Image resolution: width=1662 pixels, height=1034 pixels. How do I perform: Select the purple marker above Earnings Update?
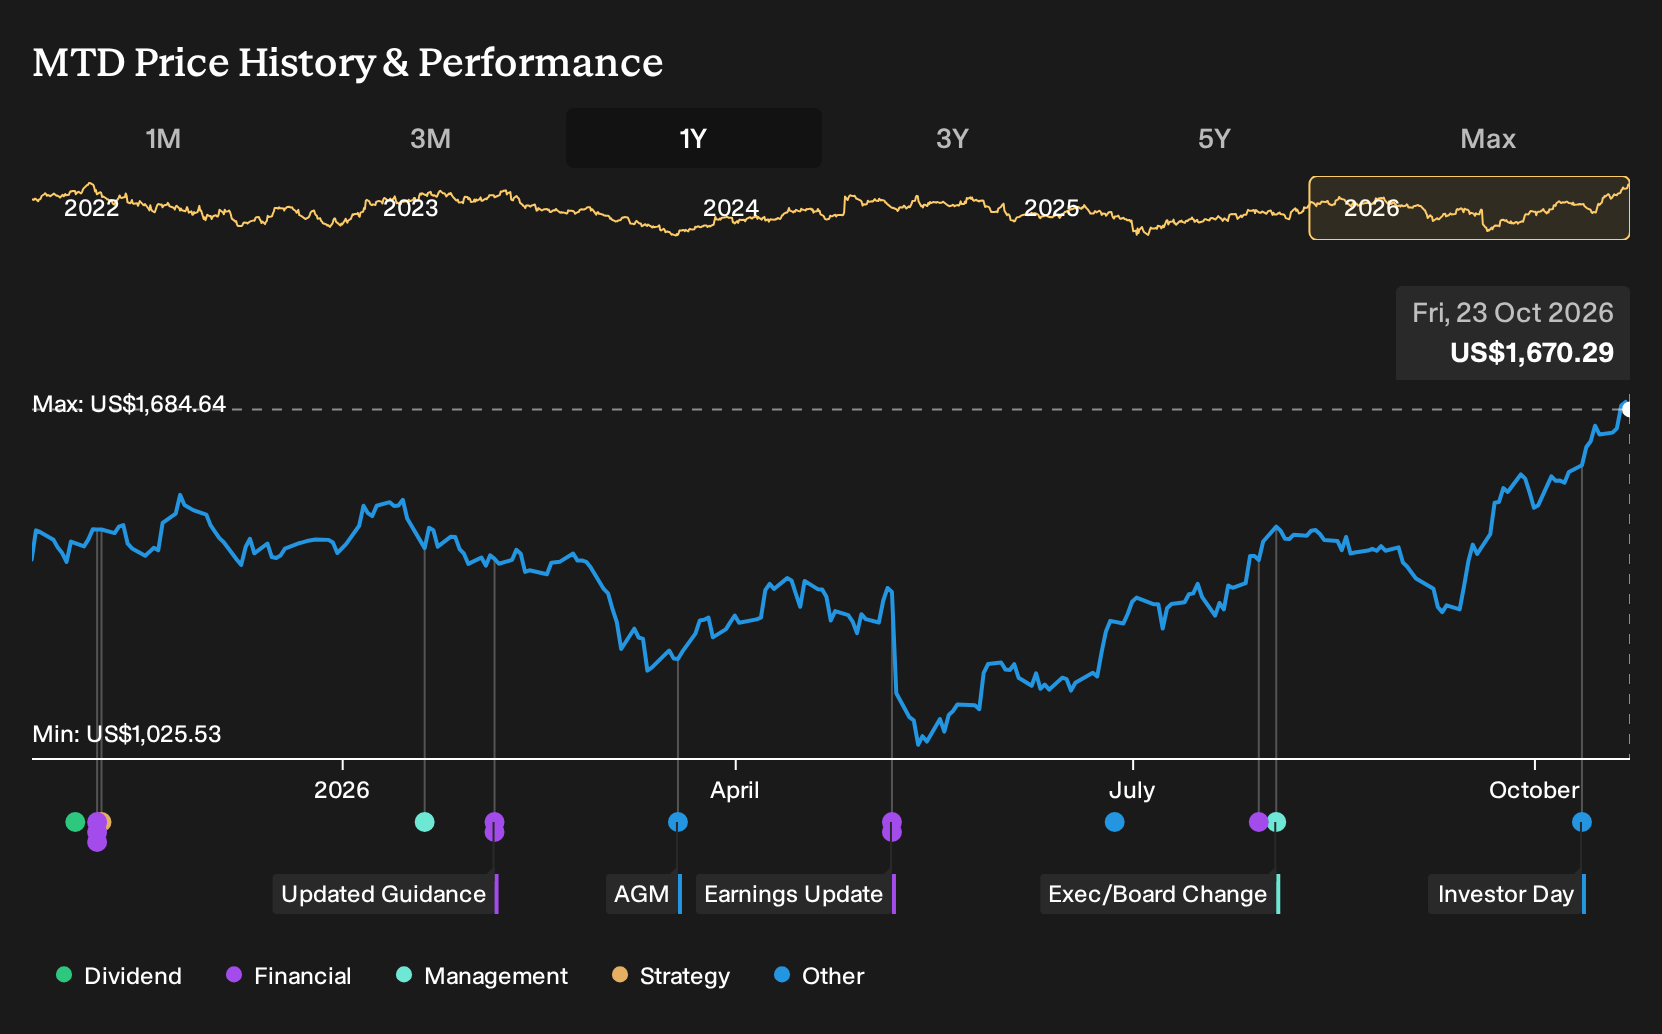pos(892,826)
